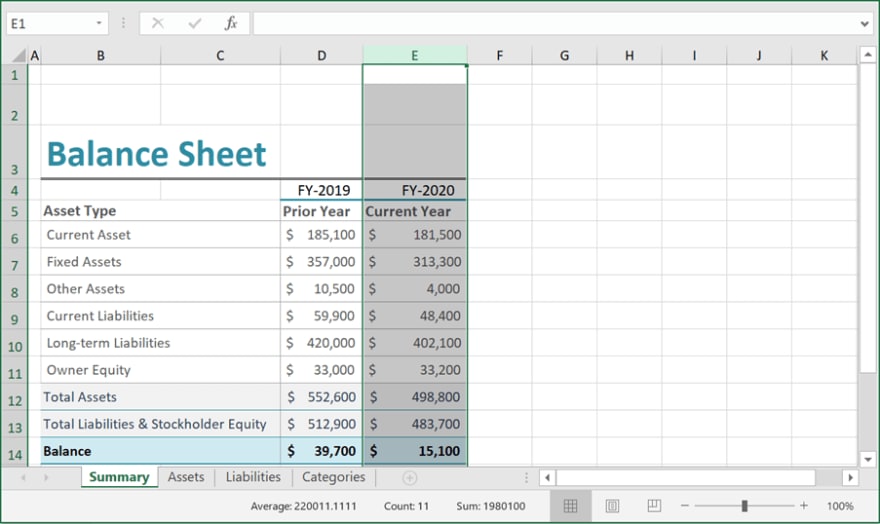This screenshot has height=524, width=880.
Task: Click the Current Asset row label
Action: click(x=88, y=235)
